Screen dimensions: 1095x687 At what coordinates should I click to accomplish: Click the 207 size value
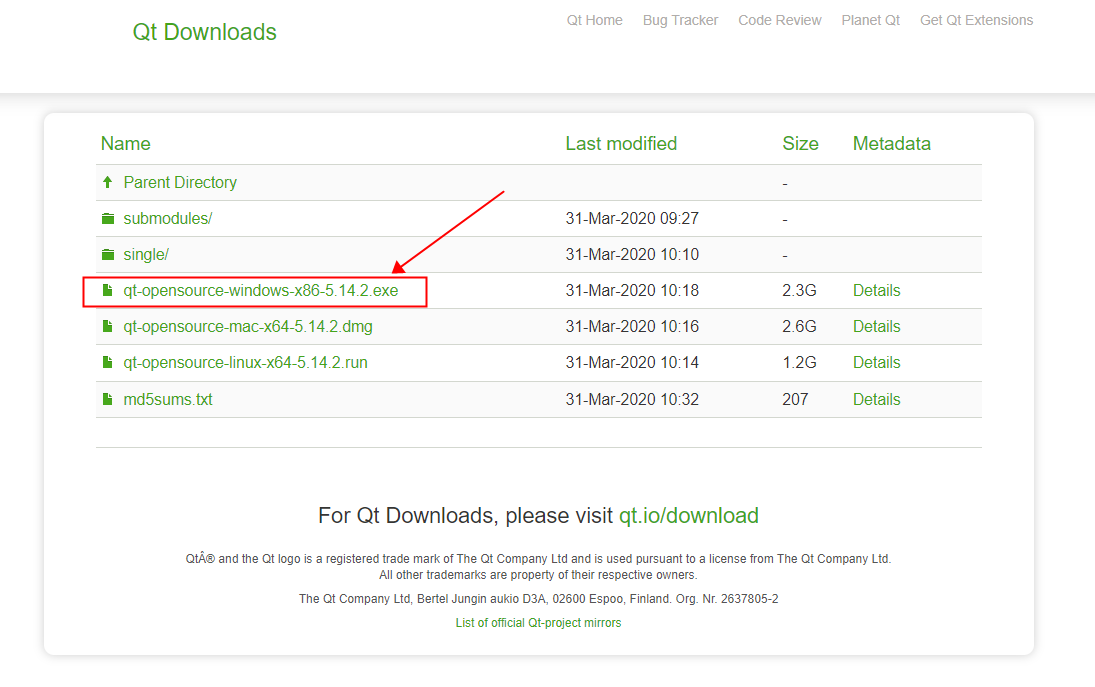pos(795,399)
